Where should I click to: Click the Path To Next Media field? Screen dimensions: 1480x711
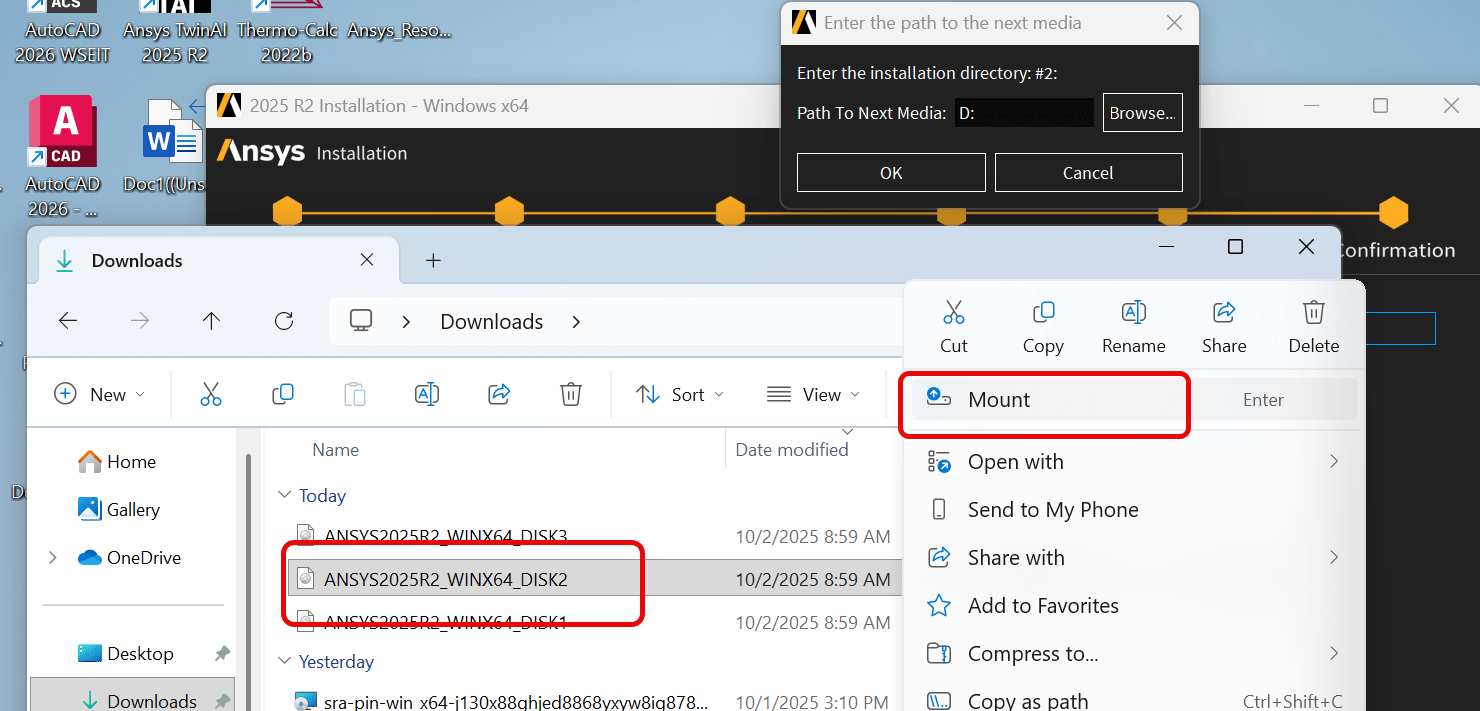point(1023,113)
